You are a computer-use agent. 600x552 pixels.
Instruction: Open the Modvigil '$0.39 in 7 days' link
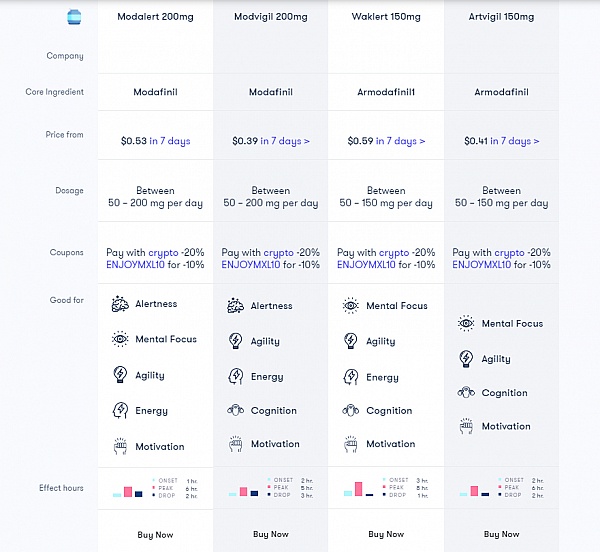coord(271,141)
